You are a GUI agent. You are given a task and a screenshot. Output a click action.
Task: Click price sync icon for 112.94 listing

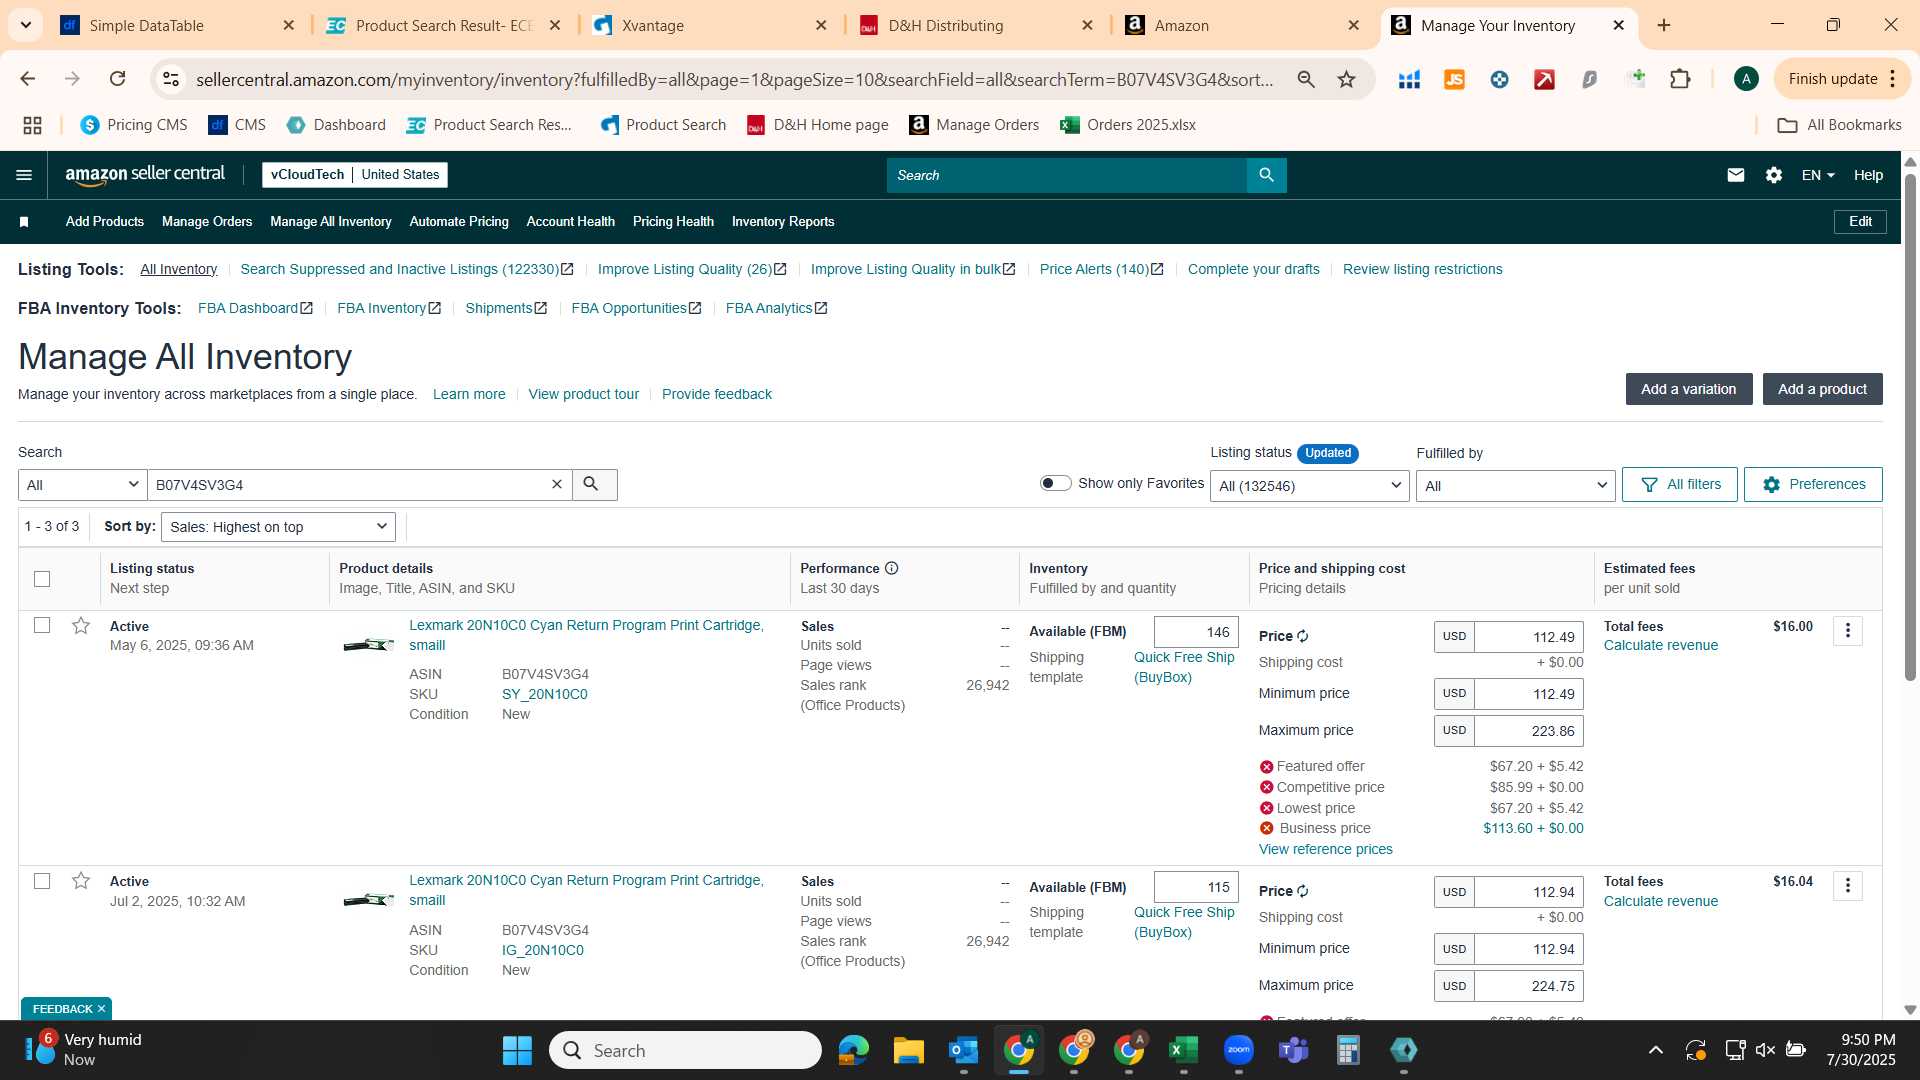(1303, 891)
